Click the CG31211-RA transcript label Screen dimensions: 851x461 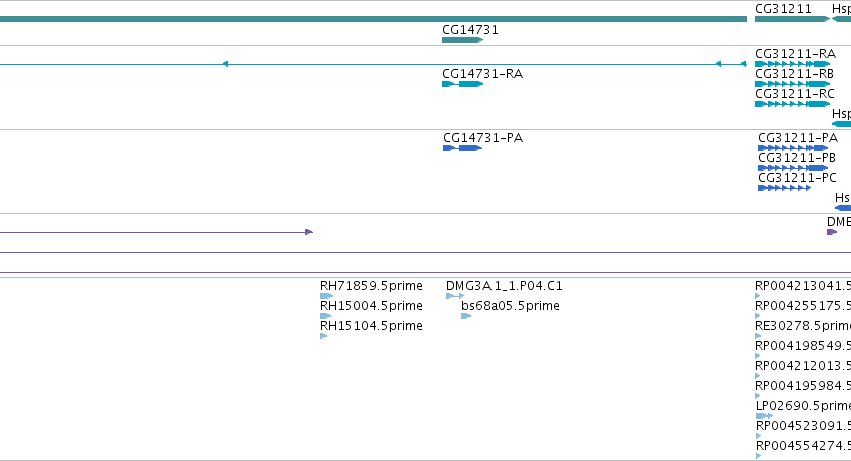click(795, 54)
